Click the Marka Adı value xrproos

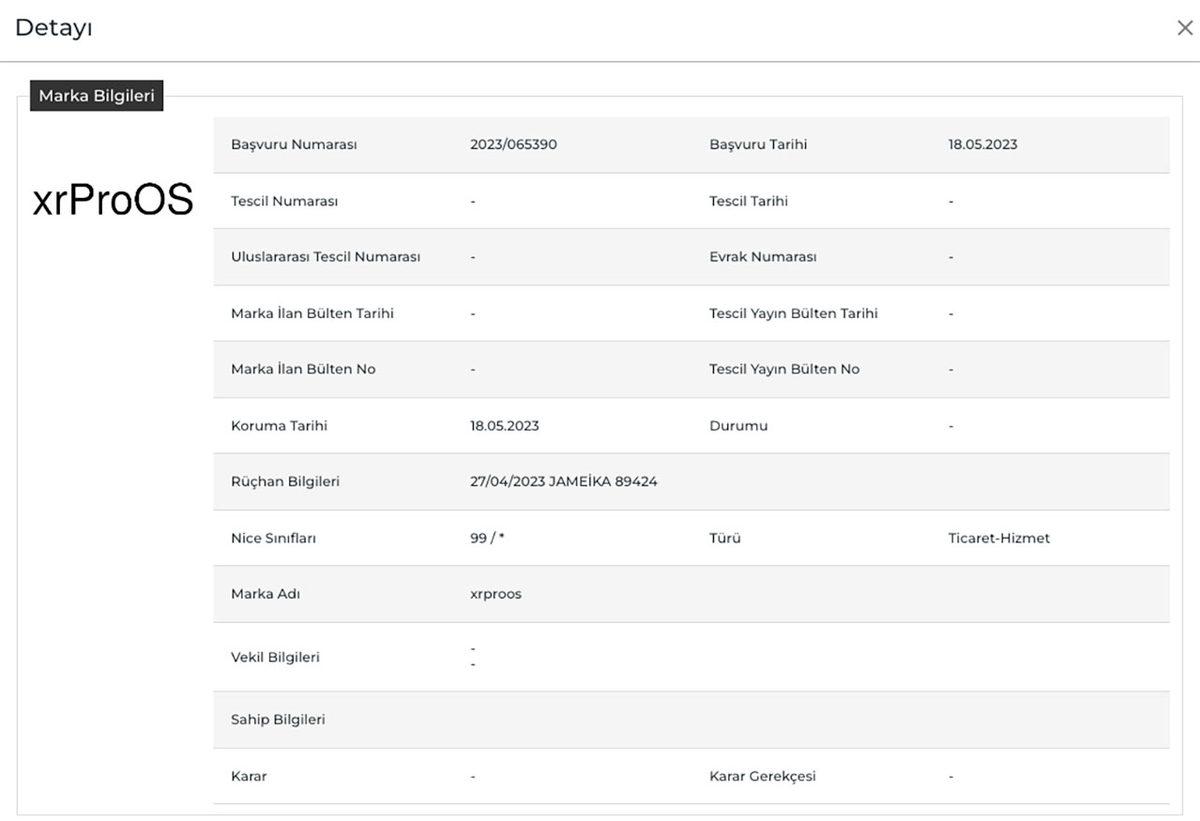(x=495, y=594)
